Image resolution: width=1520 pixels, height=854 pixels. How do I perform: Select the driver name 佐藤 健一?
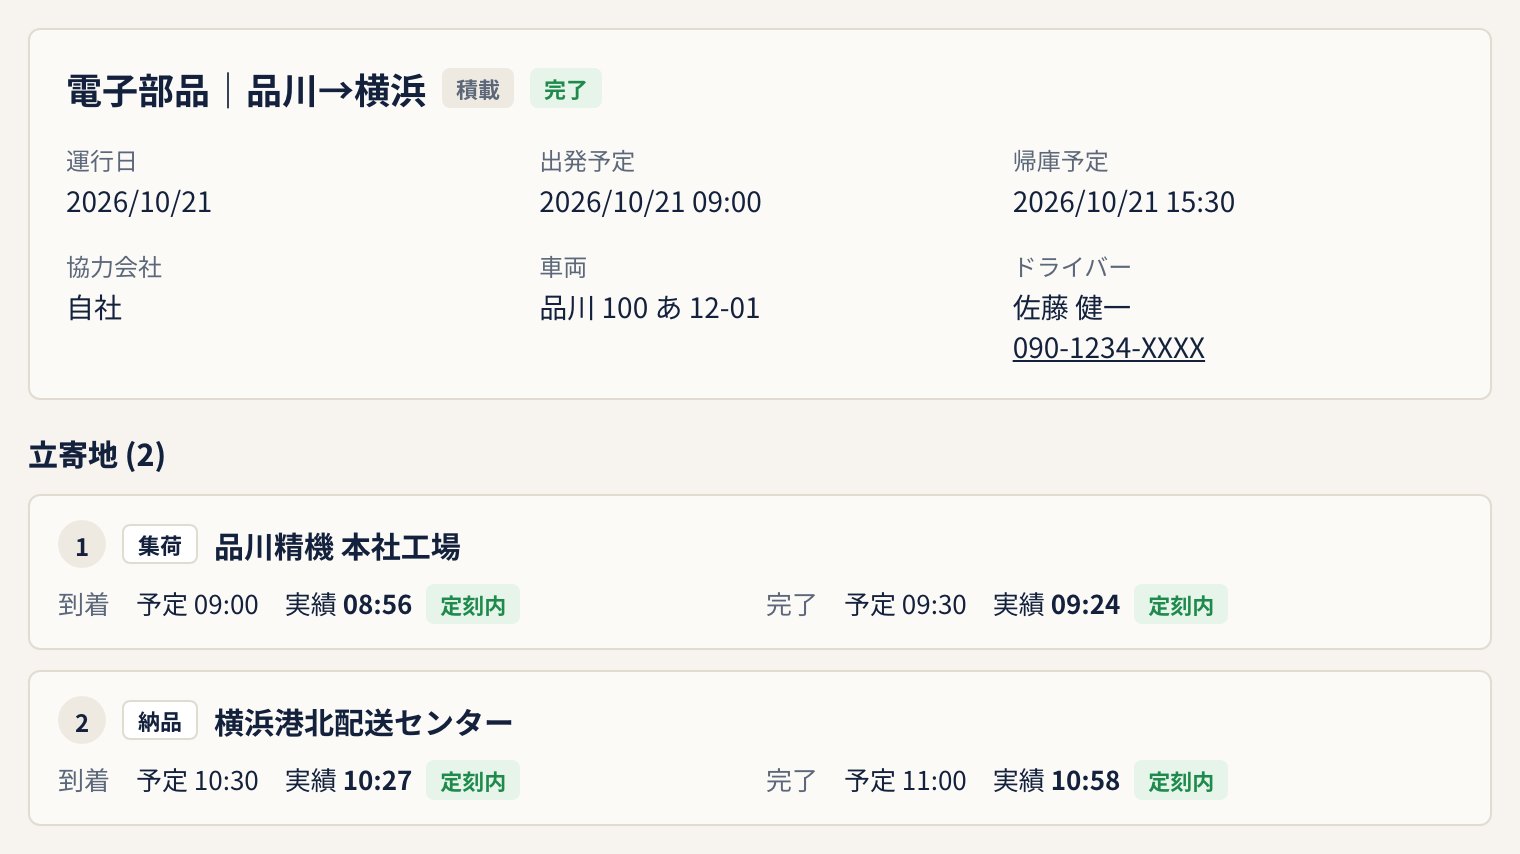tap(1071, 308)
